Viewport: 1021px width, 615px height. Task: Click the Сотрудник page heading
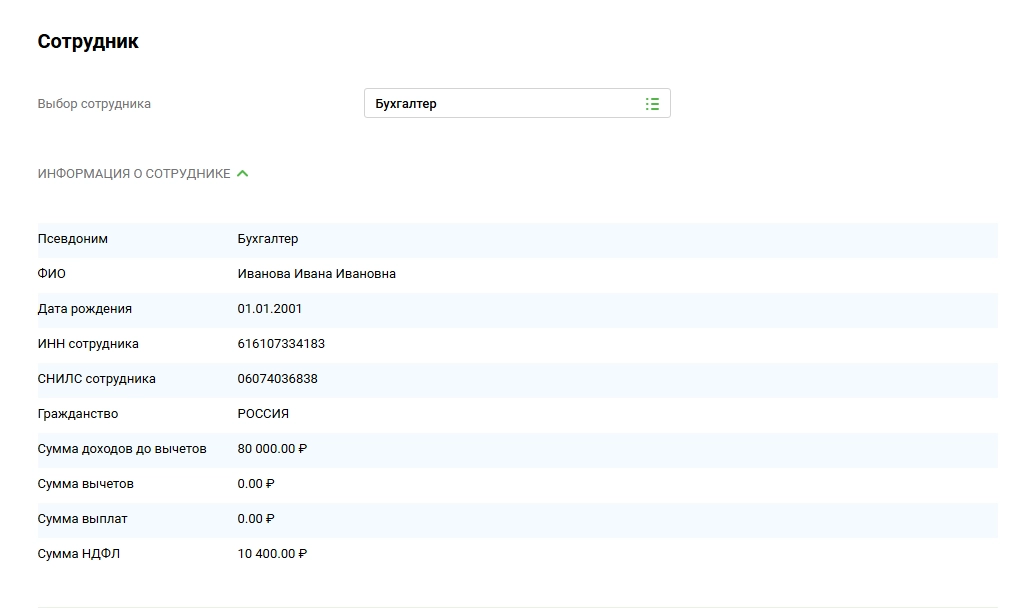point(88,42)
